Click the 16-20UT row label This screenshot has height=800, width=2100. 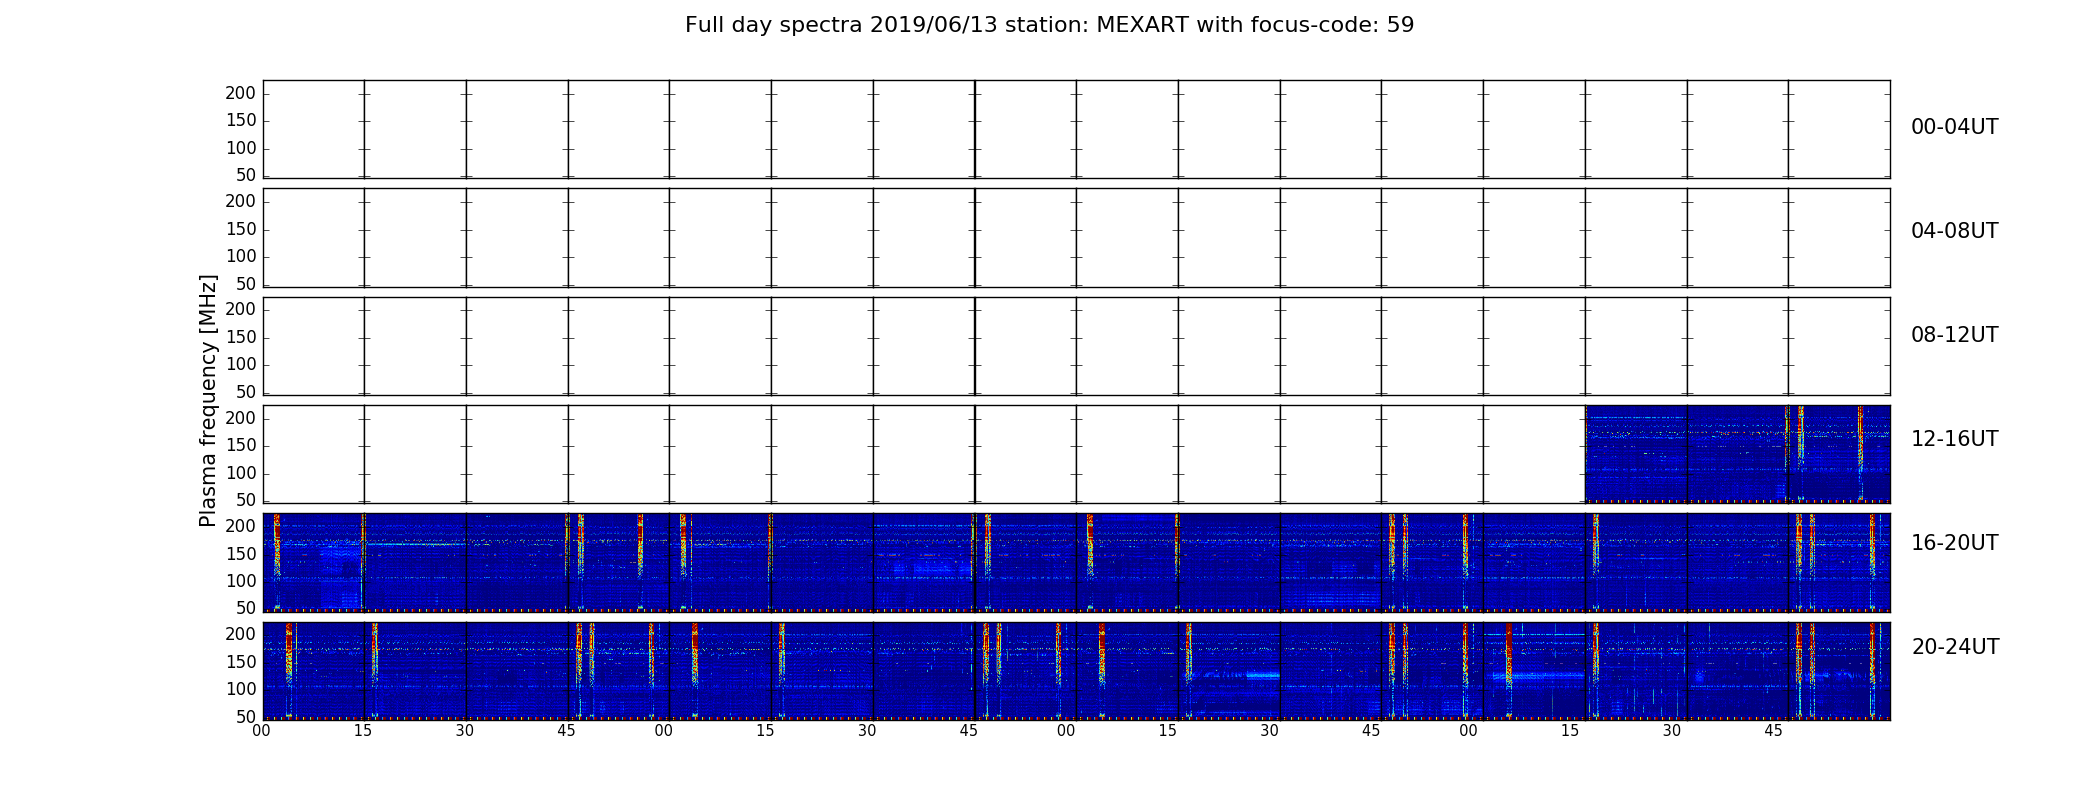point(1954,543)
